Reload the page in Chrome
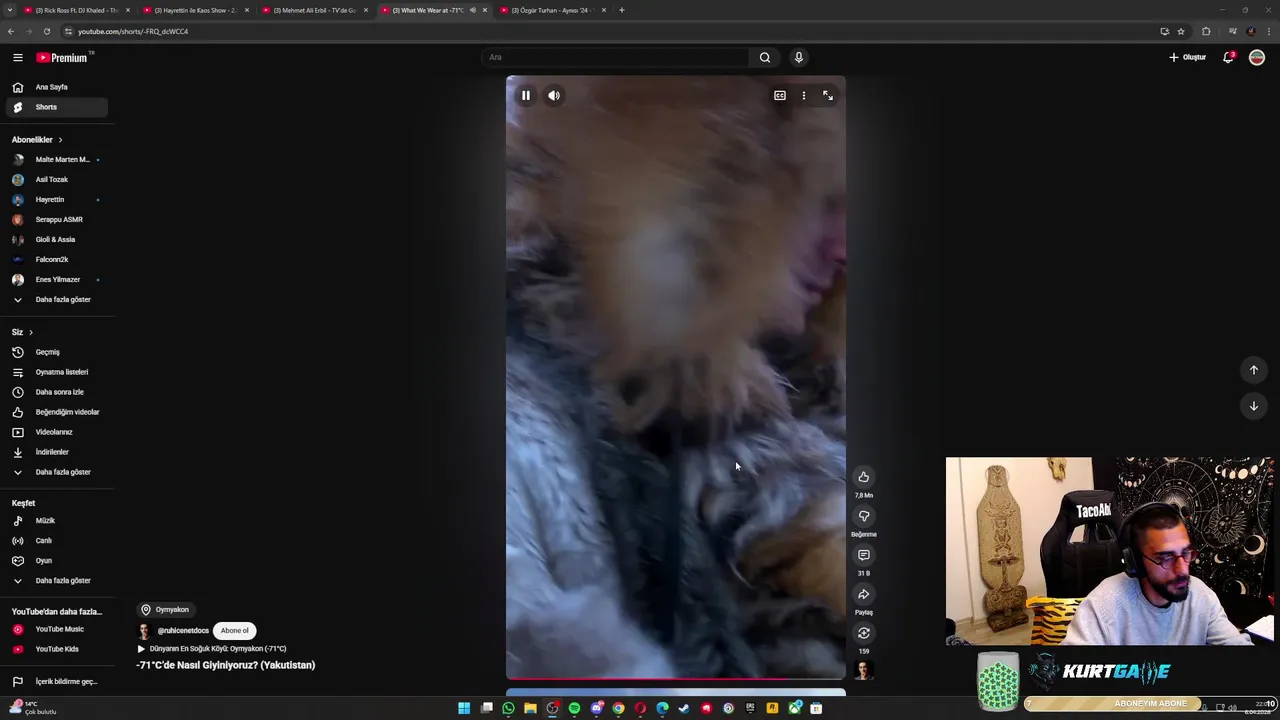 (x=46, y=31)
